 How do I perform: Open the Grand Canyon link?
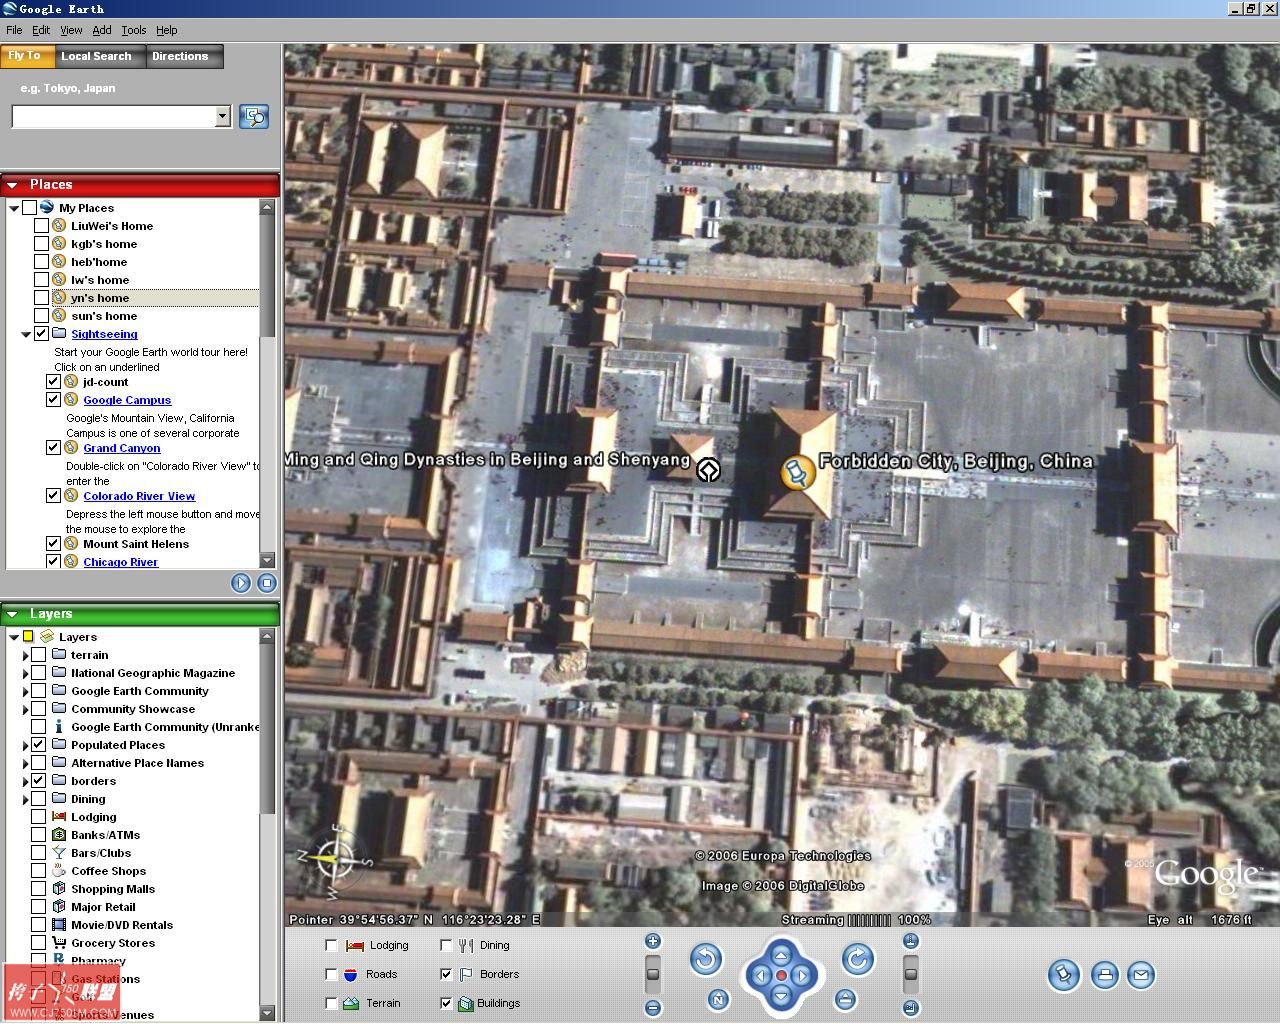(122, 448)
